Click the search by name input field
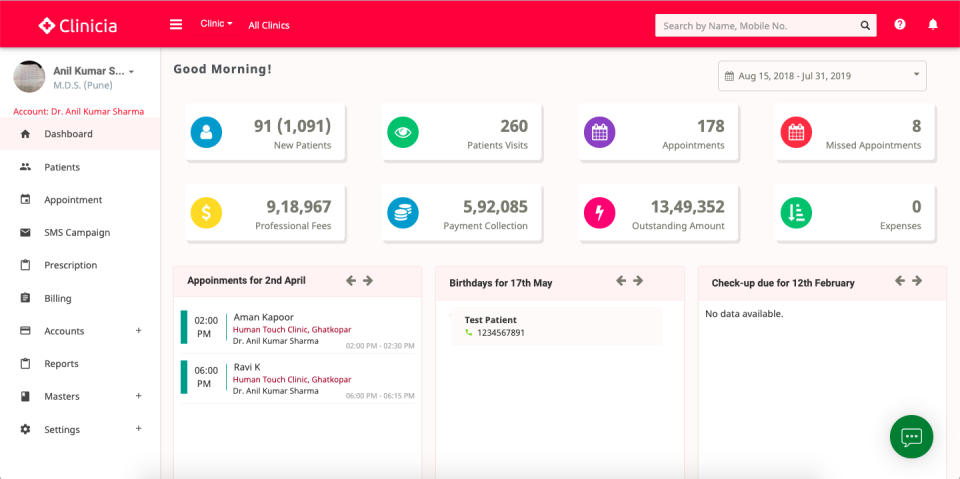Image resolution: width=960 pixels, height=479 pixels. [757, 26]
